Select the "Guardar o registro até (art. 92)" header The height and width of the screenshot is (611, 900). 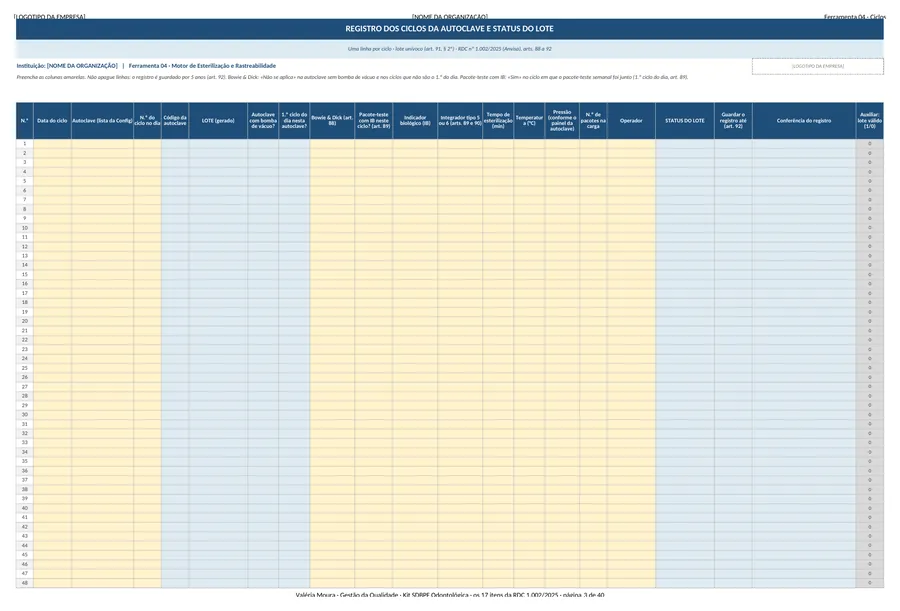733,121
